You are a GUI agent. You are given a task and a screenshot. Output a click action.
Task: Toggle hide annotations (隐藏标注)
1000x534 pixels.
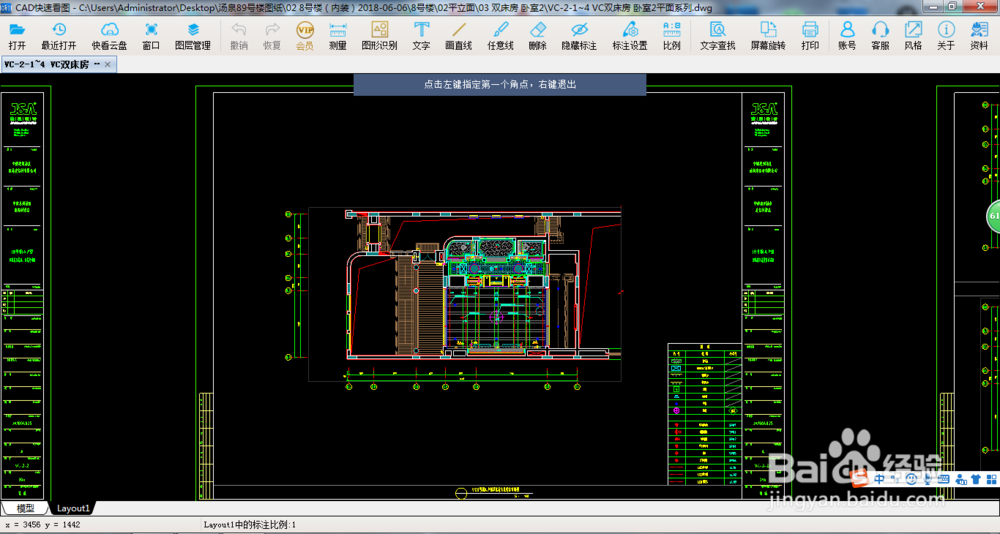tap(578, 36)
